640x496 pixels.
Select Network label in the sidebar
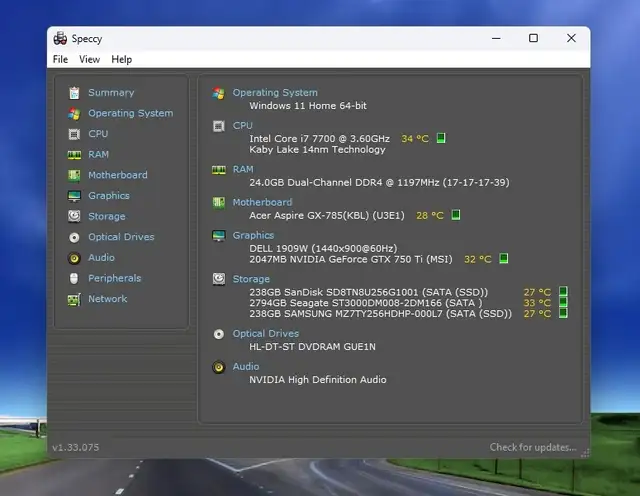coord(108,299)
